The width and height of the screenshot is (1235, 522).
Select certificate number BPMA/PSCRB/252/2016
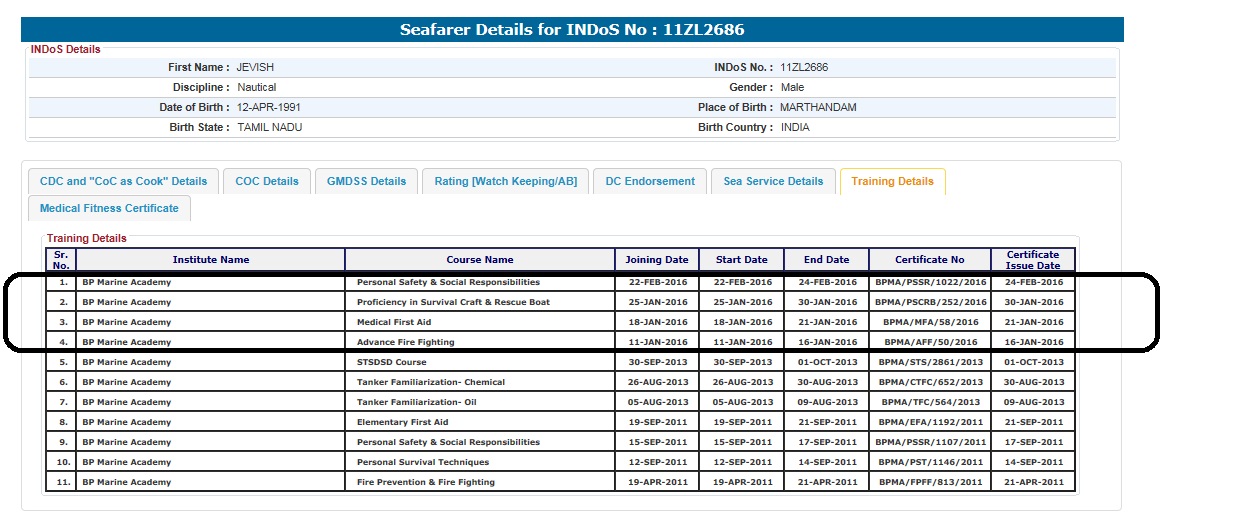930,302
